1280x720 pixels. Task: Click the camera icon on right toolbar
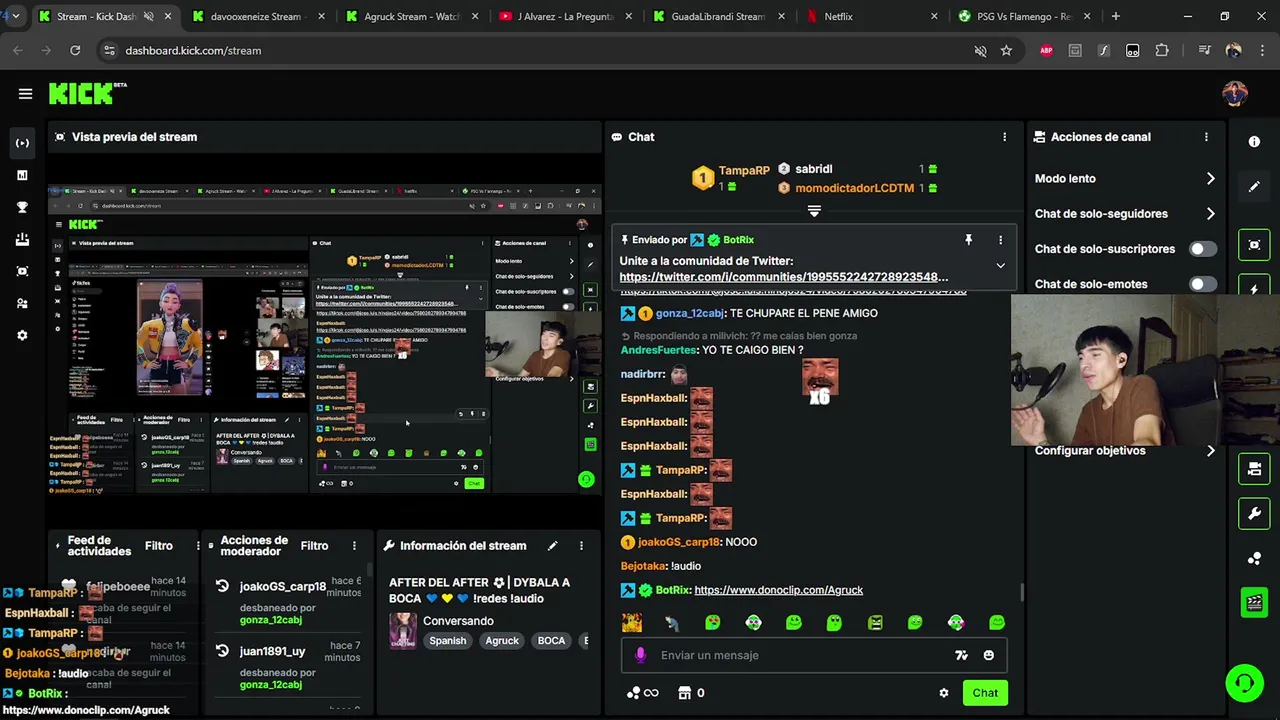pyautogui.click(x=1254, y=468)
